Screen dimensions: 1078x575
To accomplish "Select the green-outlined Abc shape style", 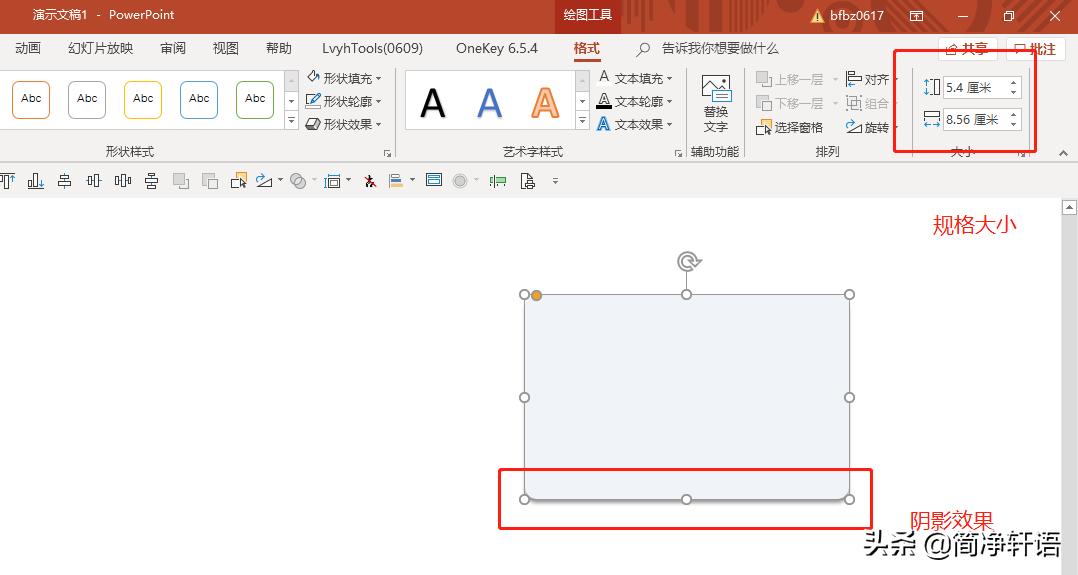I will click(255, 99).
